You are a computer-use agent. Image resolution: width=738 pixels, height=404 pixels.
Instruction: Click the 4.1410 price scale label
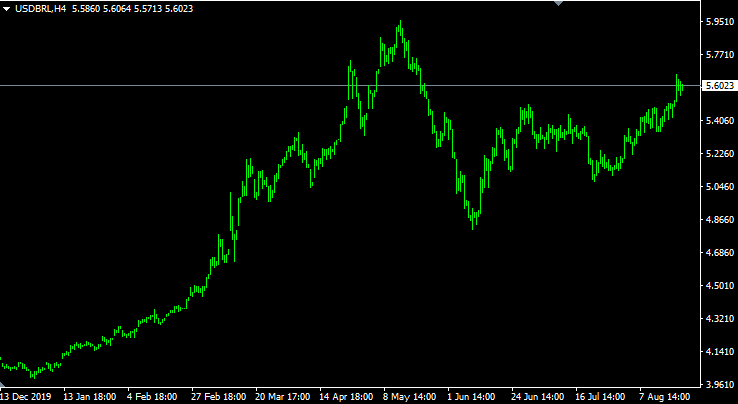point(720,351)
